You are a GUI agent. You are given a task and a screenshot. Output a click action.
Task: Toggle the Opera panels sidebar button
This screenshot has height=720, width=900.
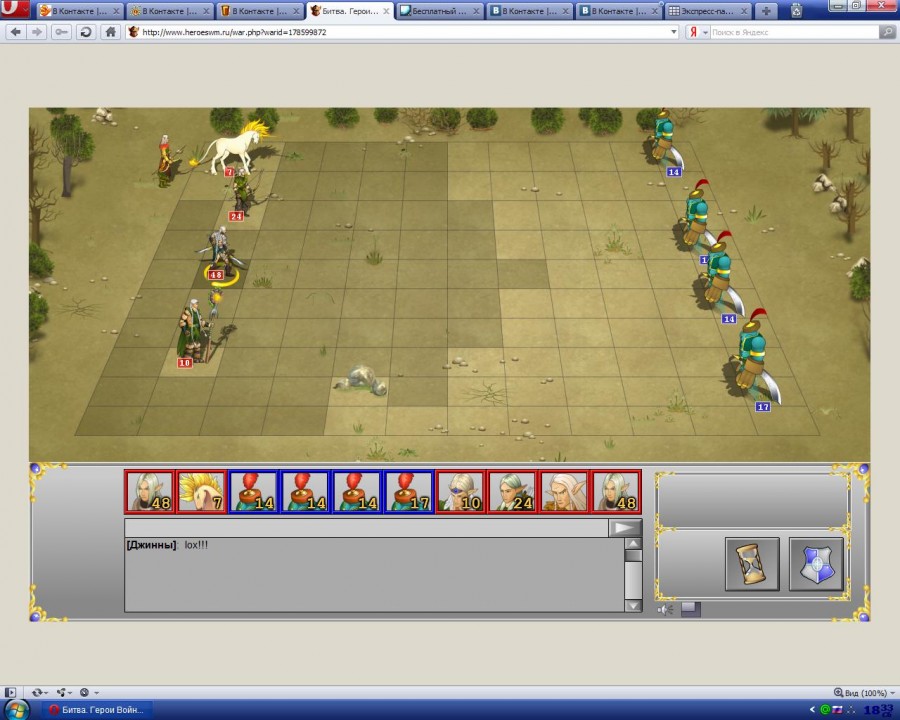coord(10,692)
